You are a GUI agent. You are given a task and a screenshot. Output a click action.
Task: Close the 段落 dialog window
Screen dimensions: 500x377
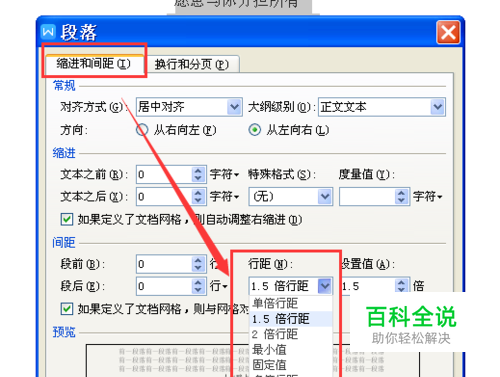tap(448, 32)
